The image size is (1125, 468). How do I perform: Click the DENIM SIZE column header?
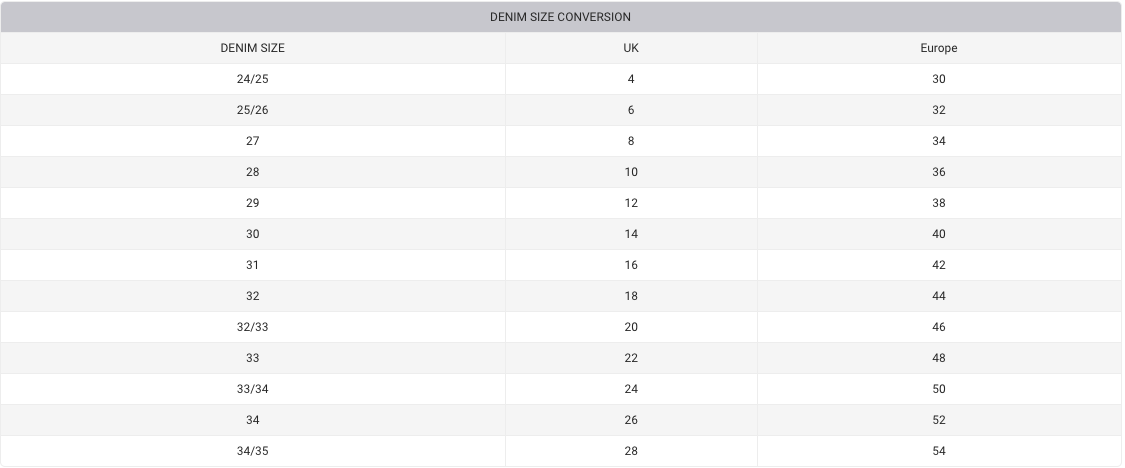coord(252,48)
